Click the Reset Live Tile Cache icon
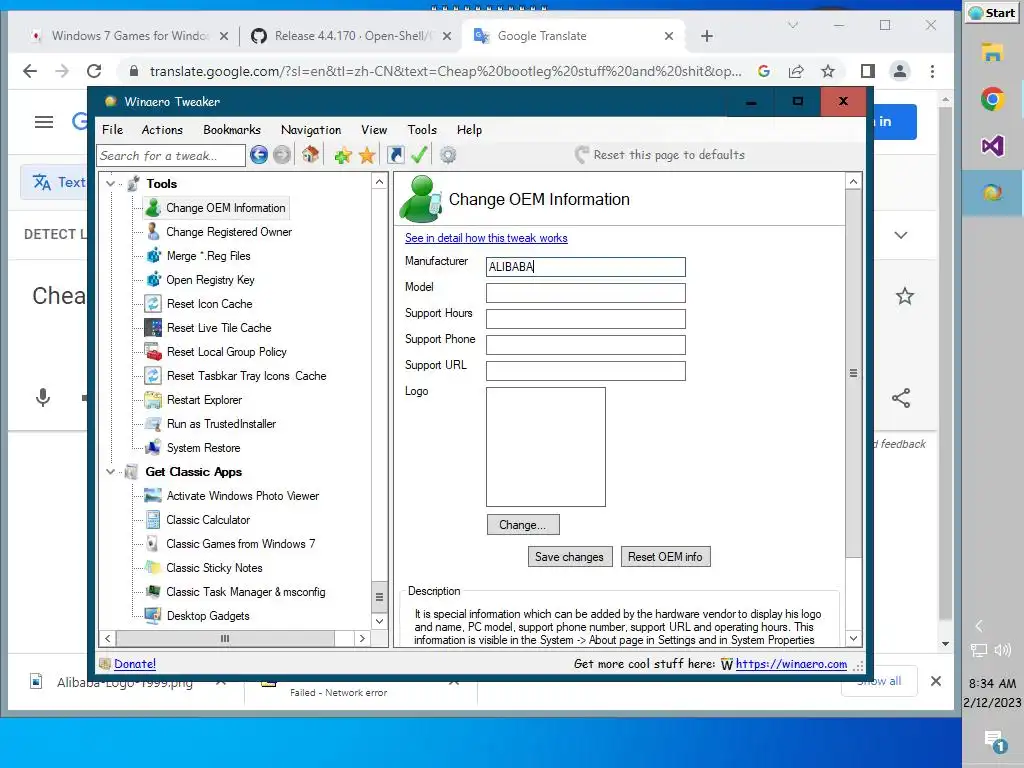 tap(153, 327)
